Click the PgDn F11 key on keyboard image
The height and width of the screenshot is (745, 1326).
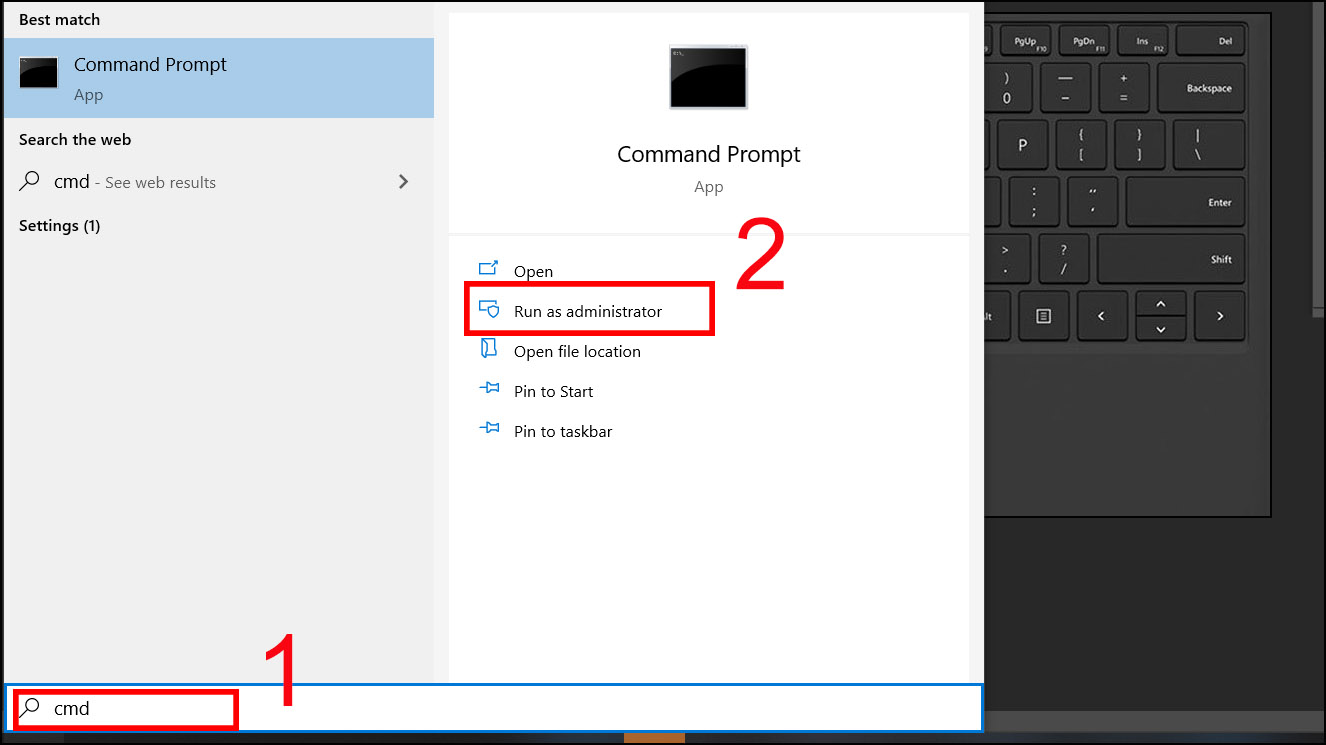pyautogui.click(x=1086, y=42)
